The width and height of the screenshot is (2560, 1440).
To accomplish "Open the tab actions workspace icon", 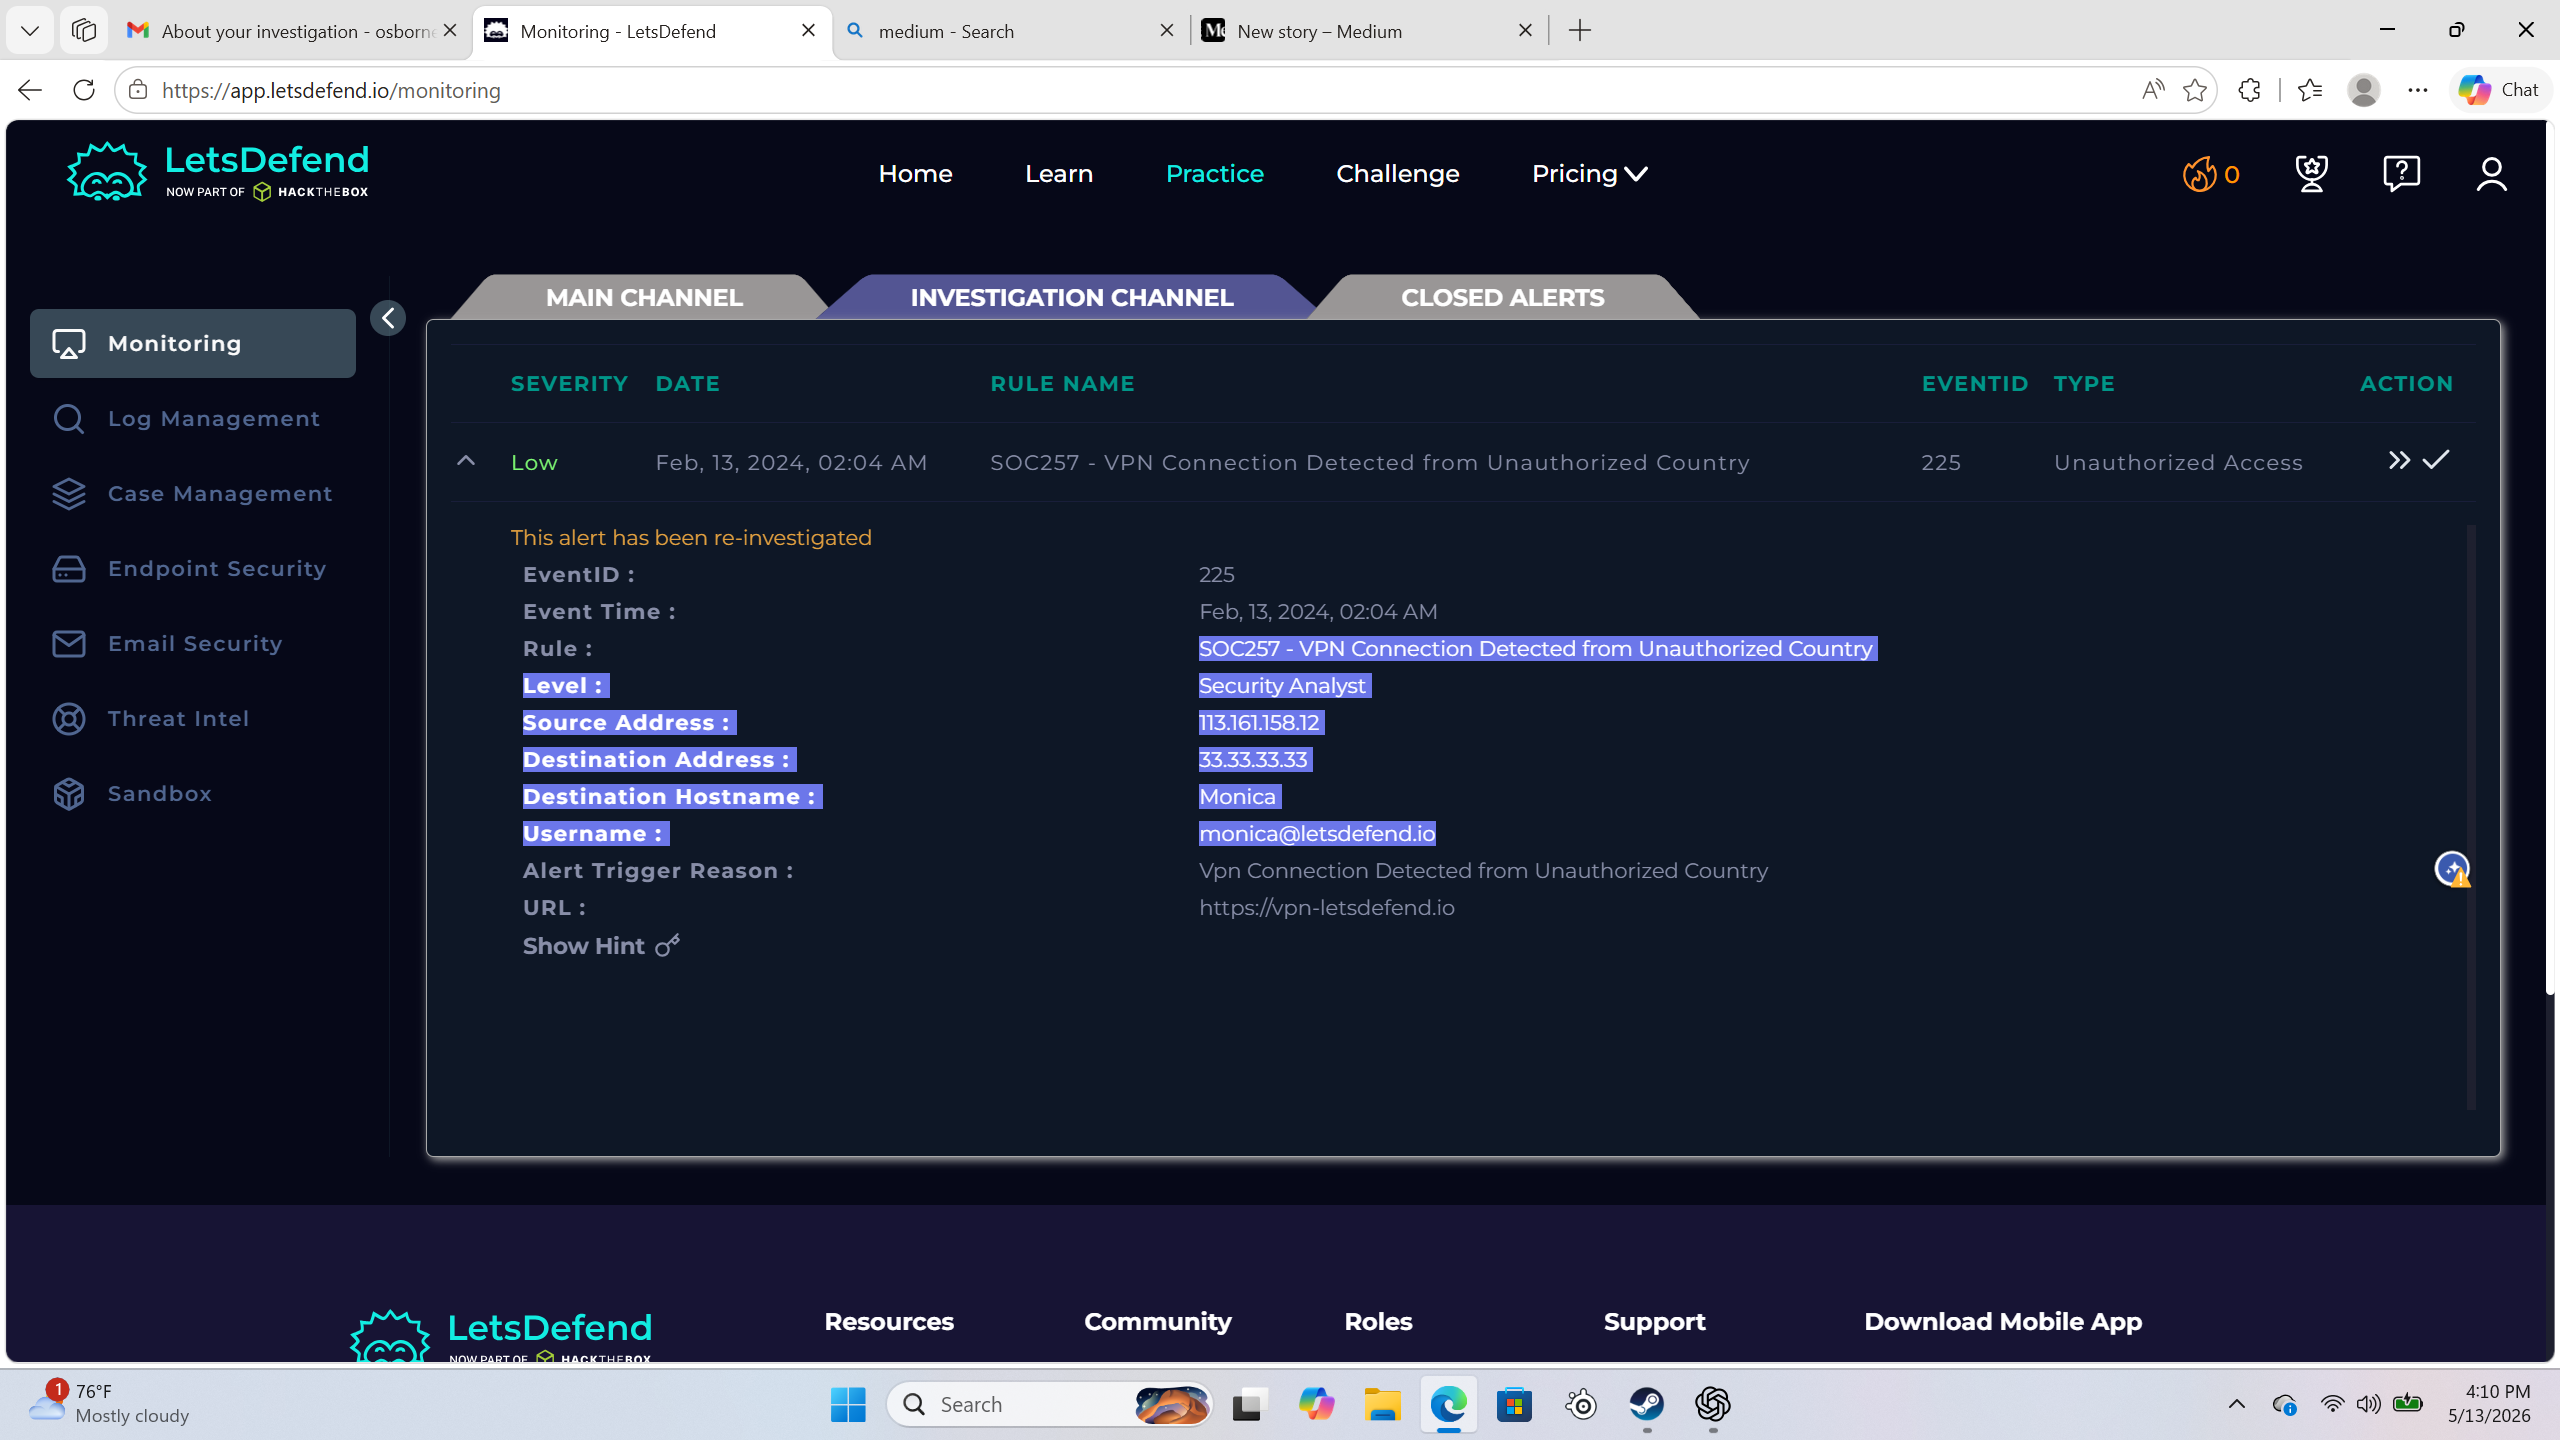I will coord(84,31).
